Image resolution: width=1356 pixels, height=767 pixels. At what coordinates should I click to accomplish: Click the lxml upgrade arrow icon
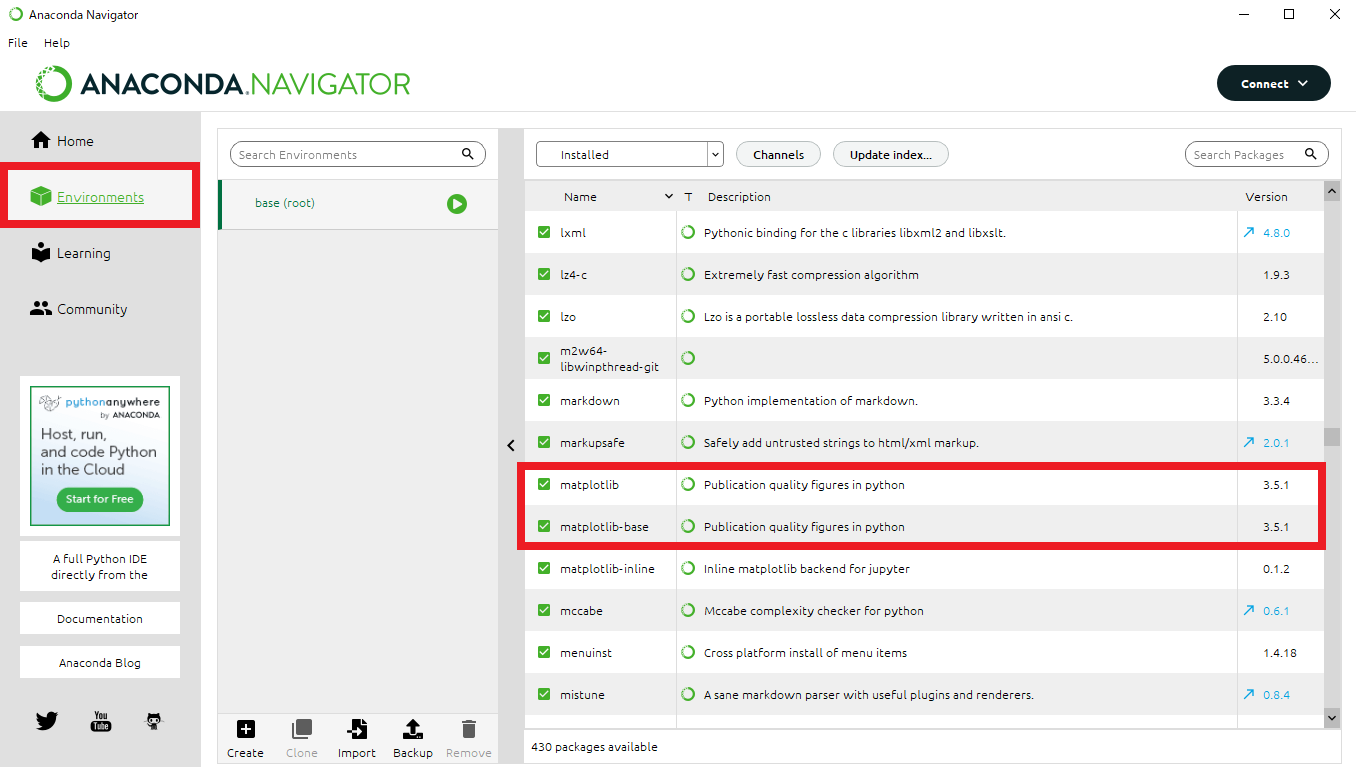pyautogui.click(x=1248, y=232)
